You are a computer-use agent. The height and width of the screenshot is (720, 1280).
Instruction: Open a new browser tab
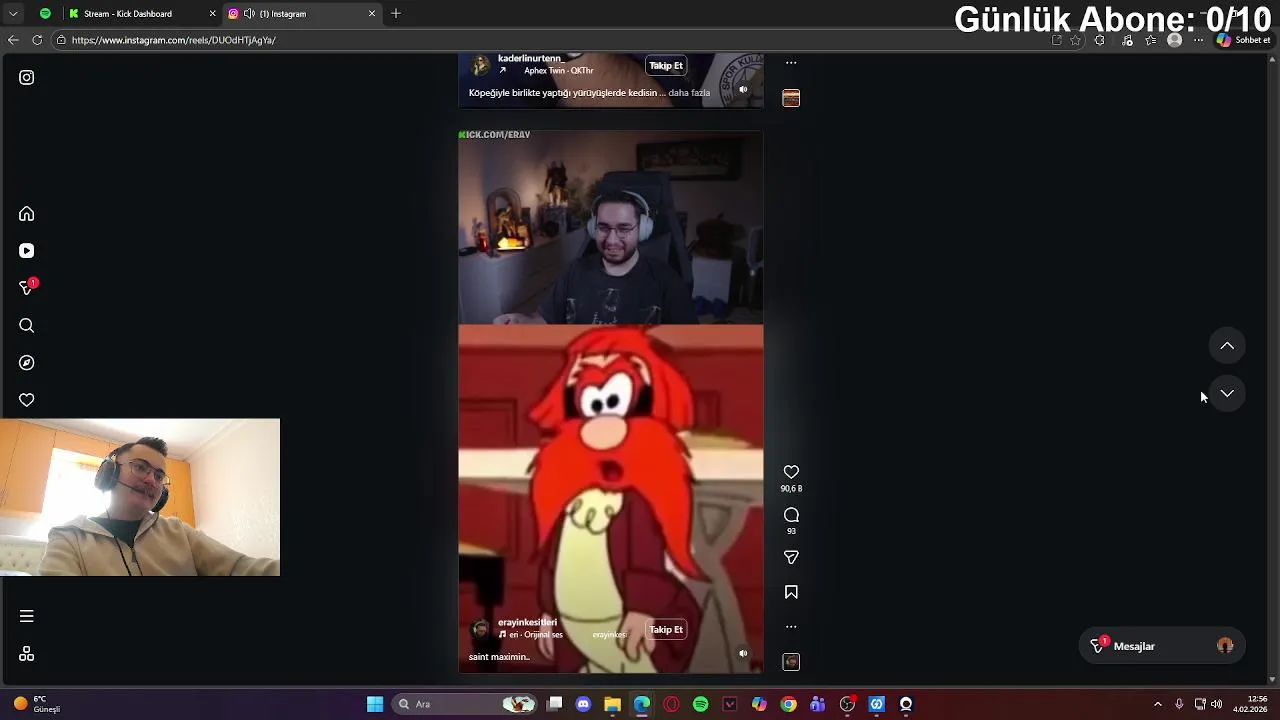[396, 14]
